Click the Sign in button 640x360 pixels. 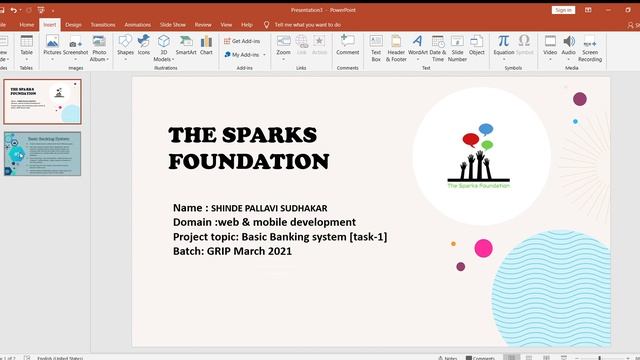pos(563,10)
